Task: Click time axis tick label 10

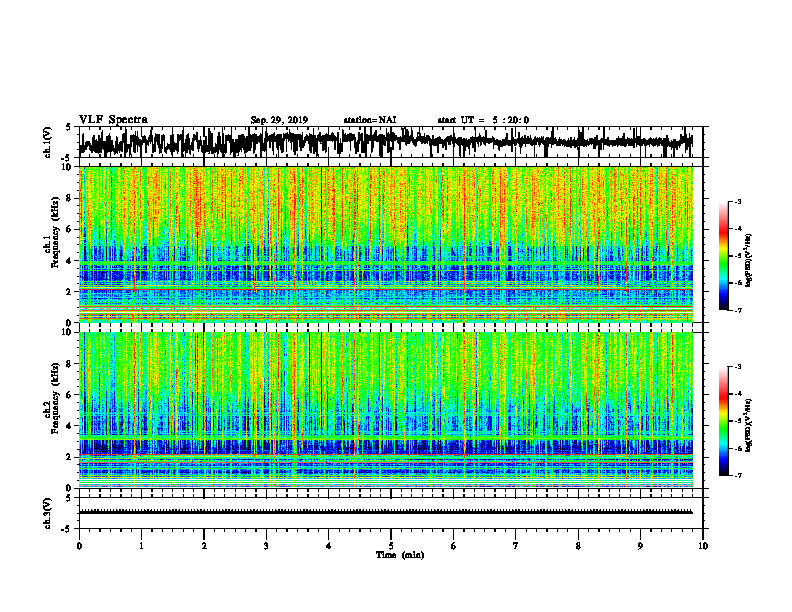Action: click(x=703, y=546)
